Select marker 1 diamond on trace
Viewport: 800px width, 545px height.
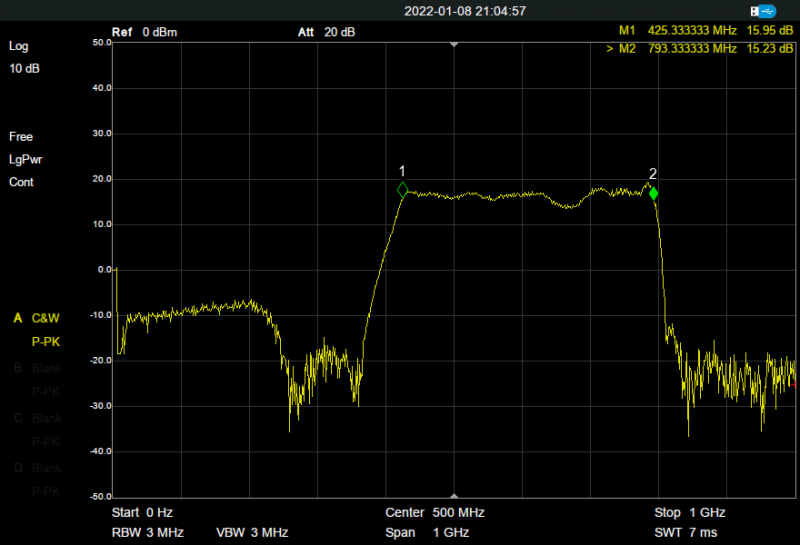pyautogui.click(x=403, y=190)
